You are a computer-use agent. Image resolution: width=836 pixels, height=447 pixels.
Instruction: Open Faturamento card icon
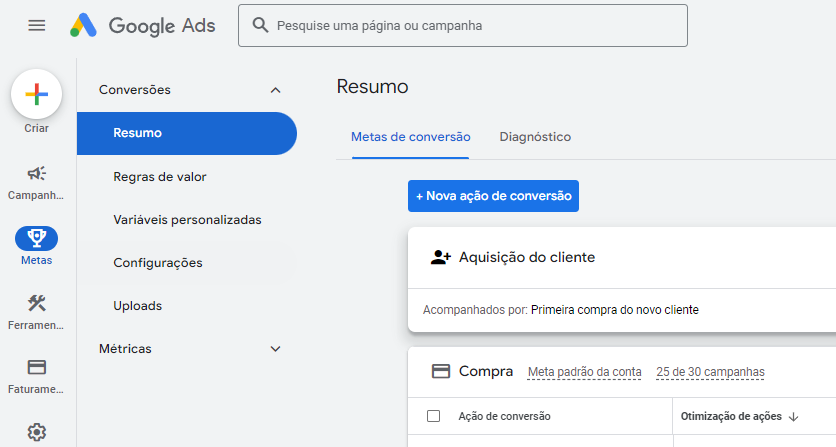pyautogui.click(x=37, y=367)
